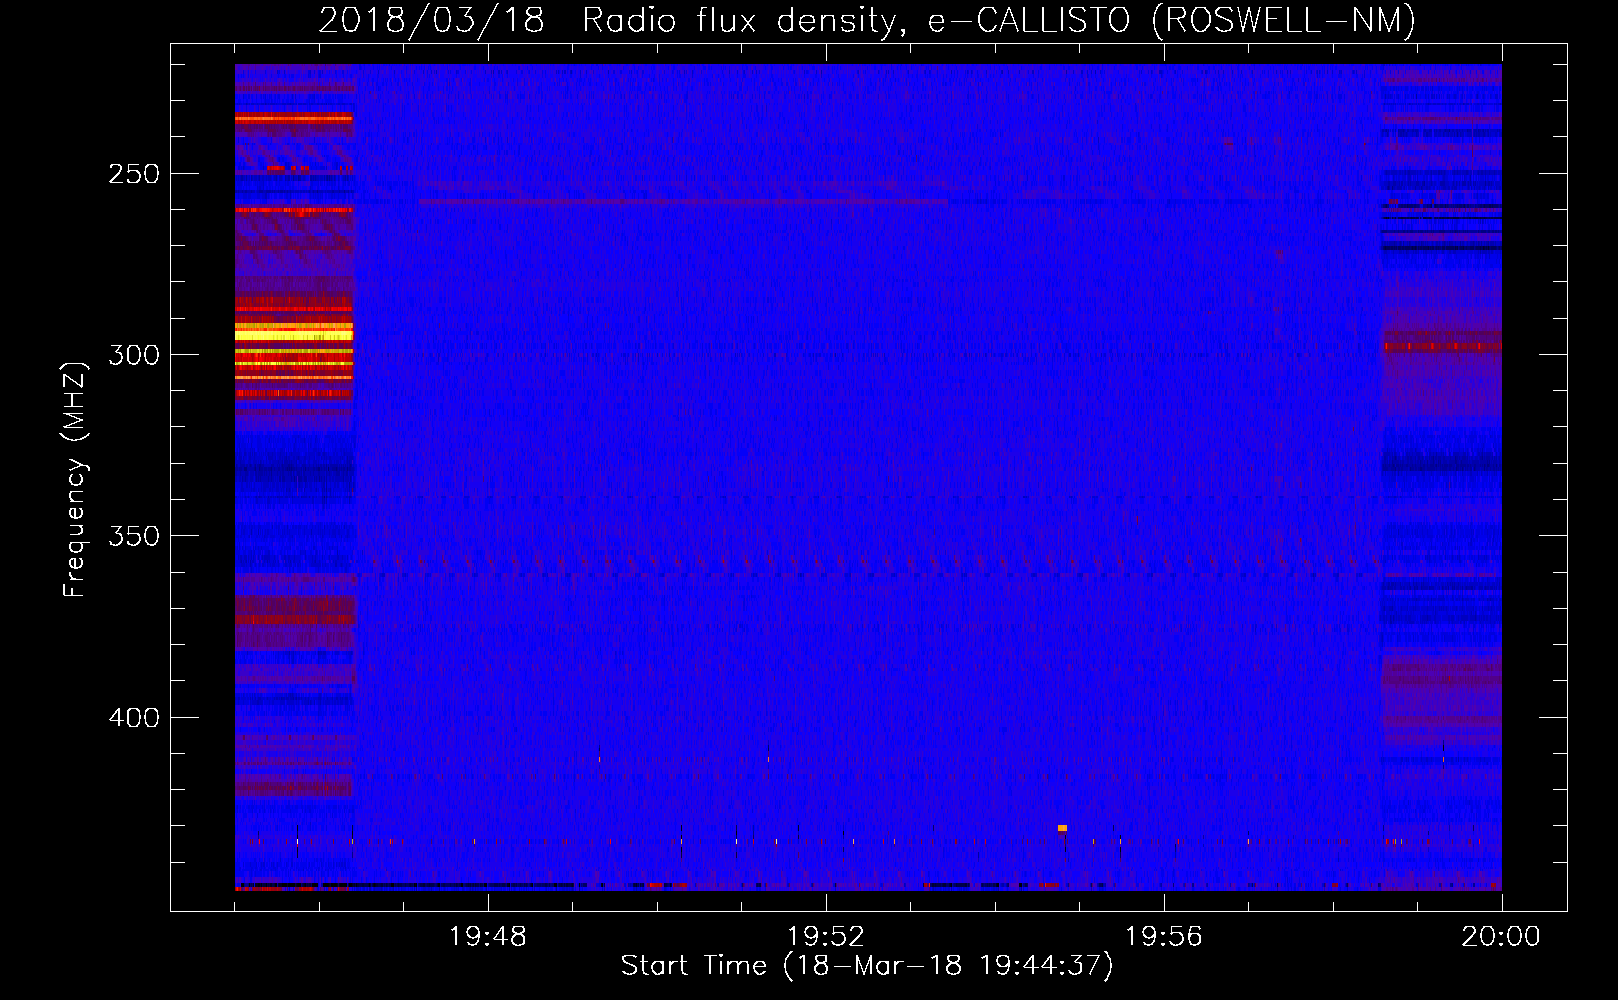Image resolution: width=1618 pixels, height=1000 pixels.
Task: Click the red band near 298 MHz at right edge
Action: [1441, 347]
